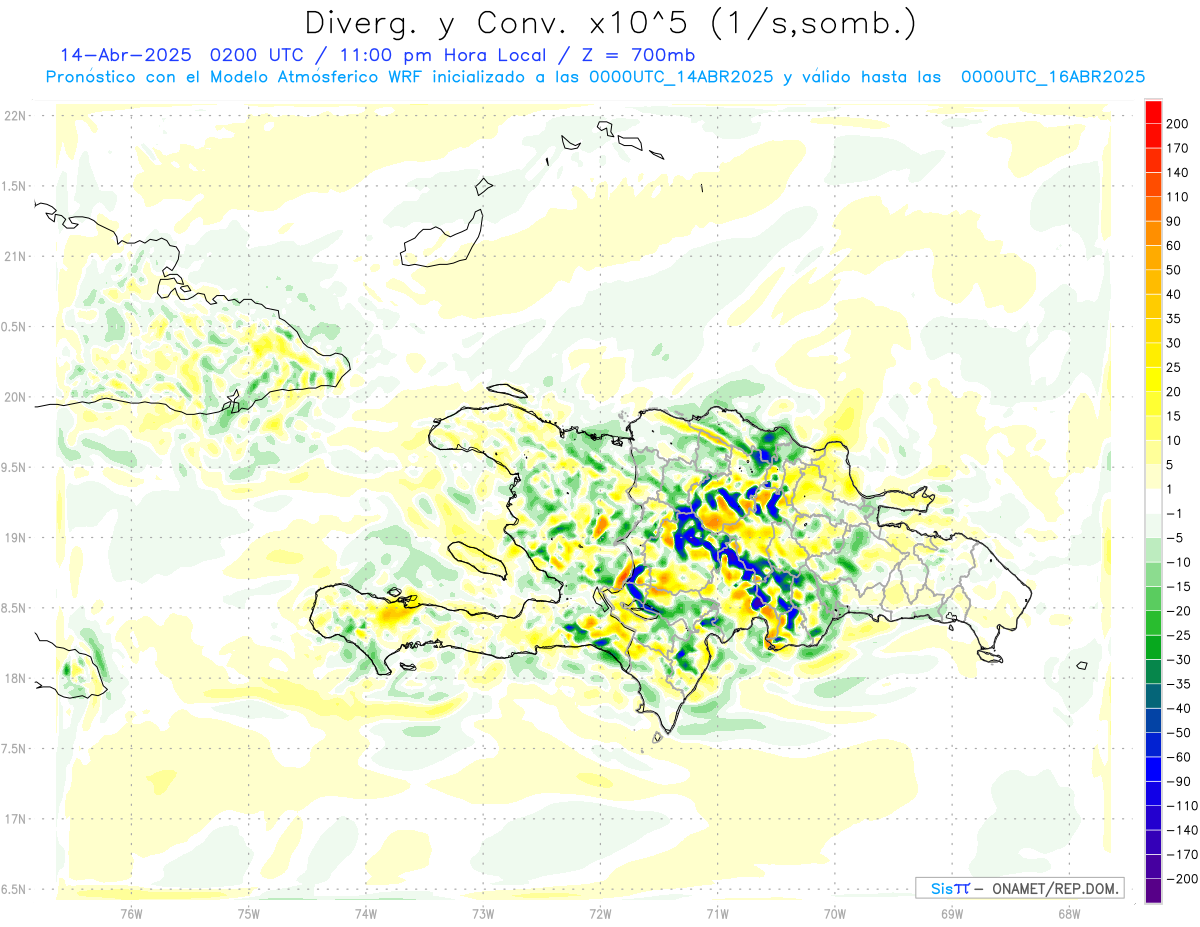Click the legend value '200' at top
Image resolution: width=1200 pixels, height=927 pixels.
[1179, 124]
